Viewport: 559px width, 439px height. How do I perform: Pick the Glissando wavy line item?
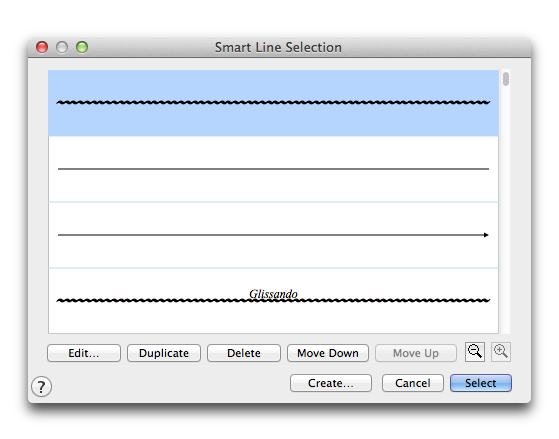point(273,301)
